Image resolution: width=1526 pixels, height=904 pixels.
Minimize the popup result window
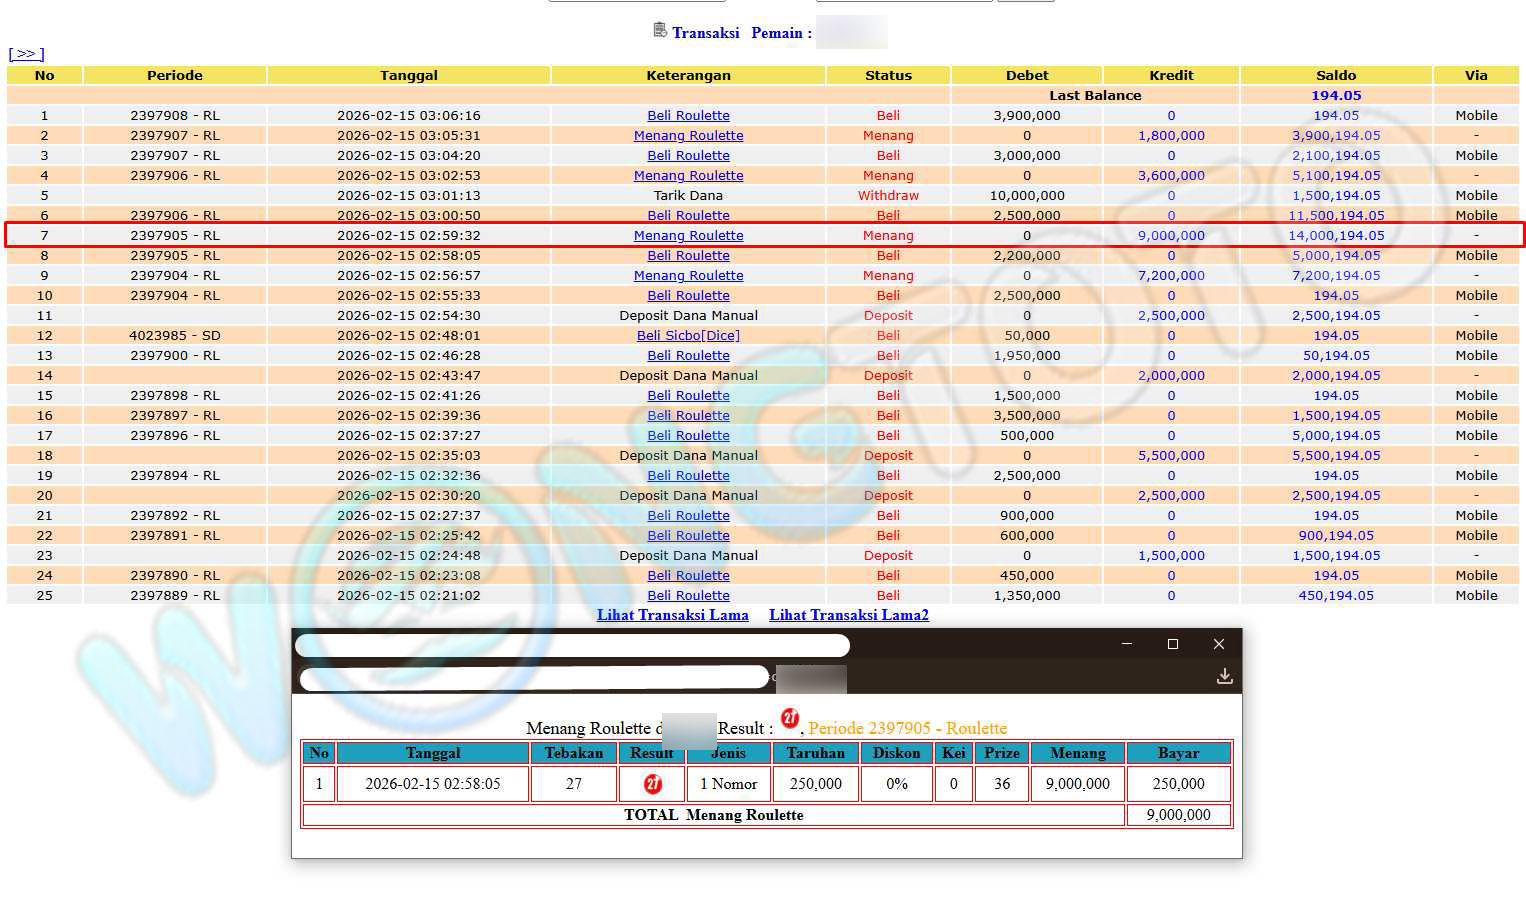1127,644
